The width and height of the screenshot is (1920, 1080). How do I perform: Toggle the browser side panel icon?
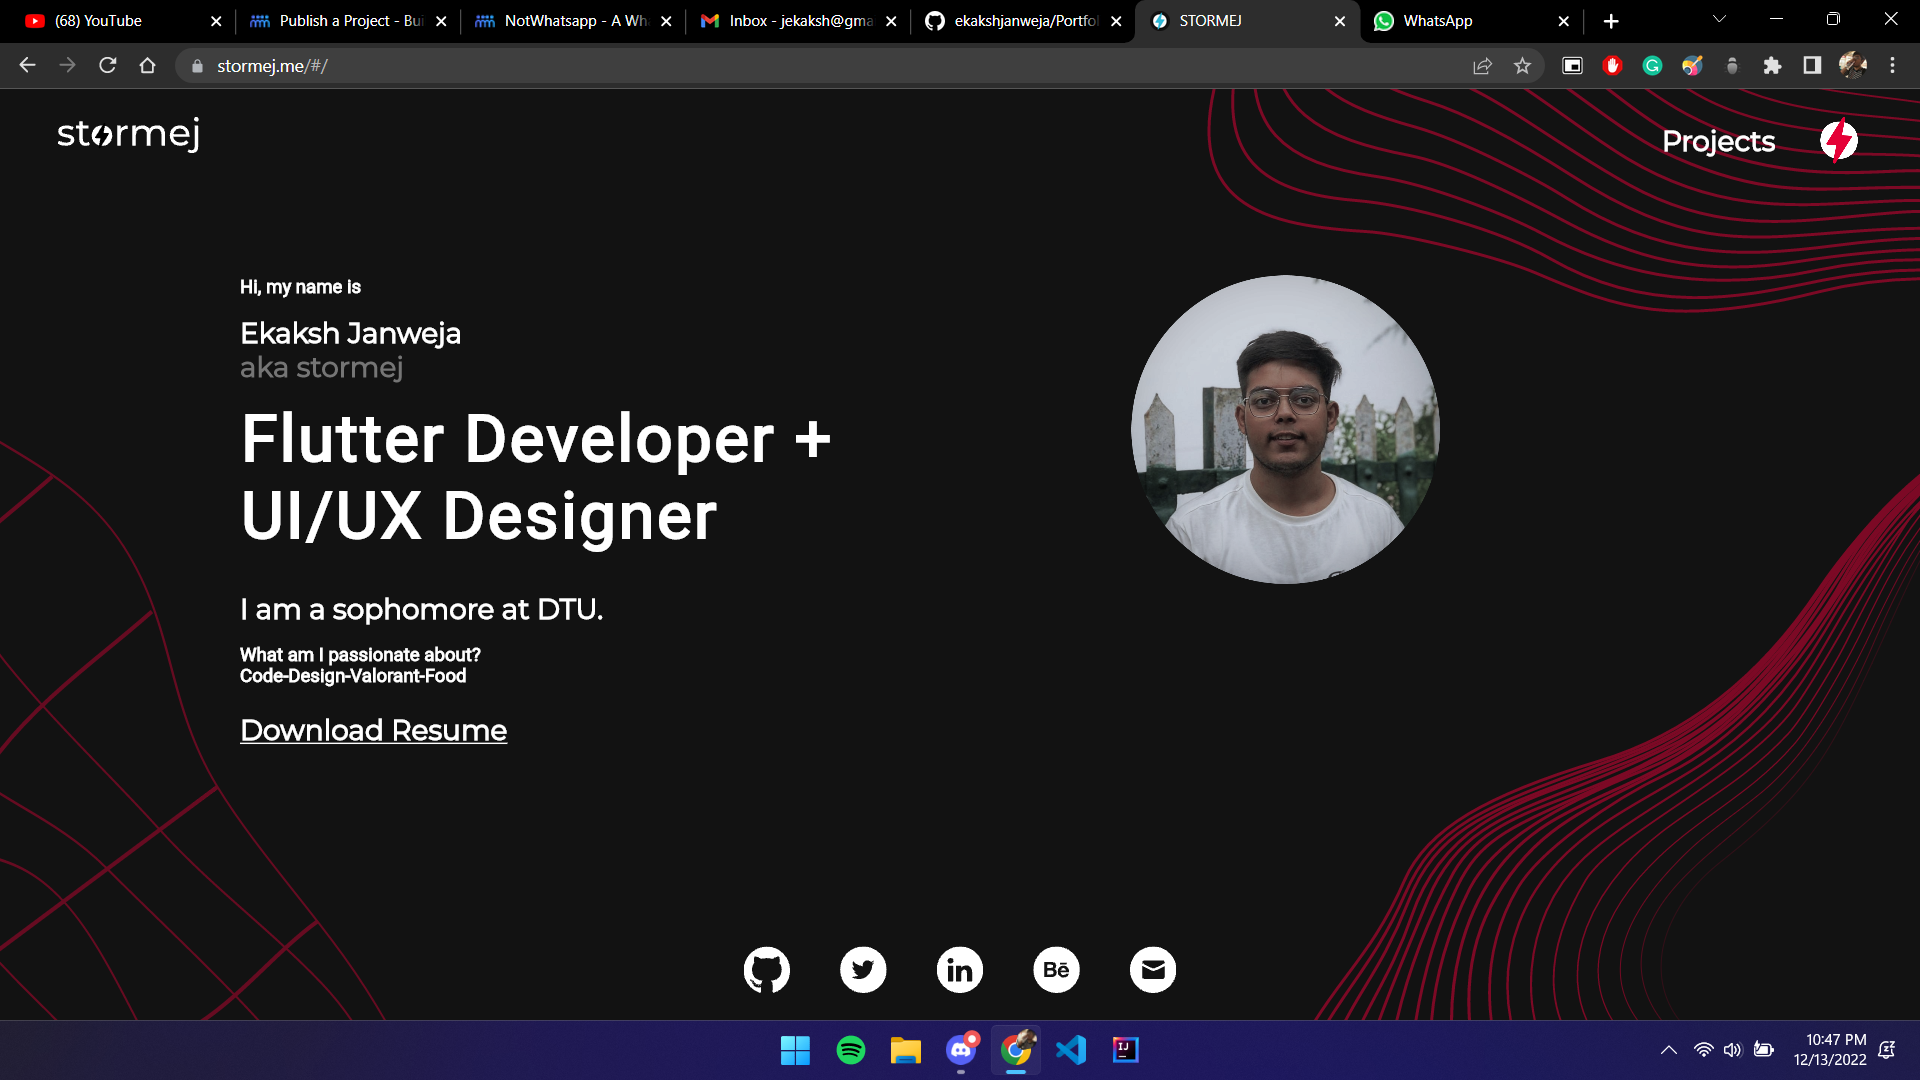click(1812, 66)
